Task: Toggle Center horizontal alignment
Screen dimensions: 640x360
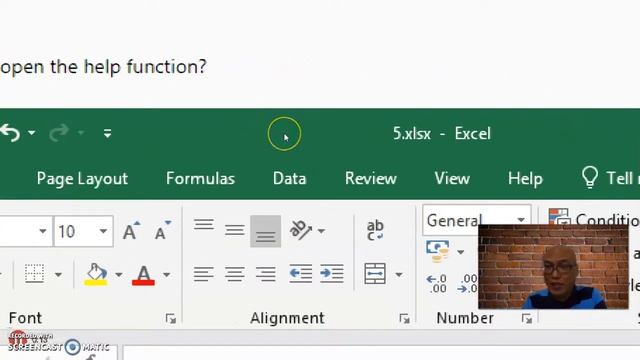Action: [235, 274]
